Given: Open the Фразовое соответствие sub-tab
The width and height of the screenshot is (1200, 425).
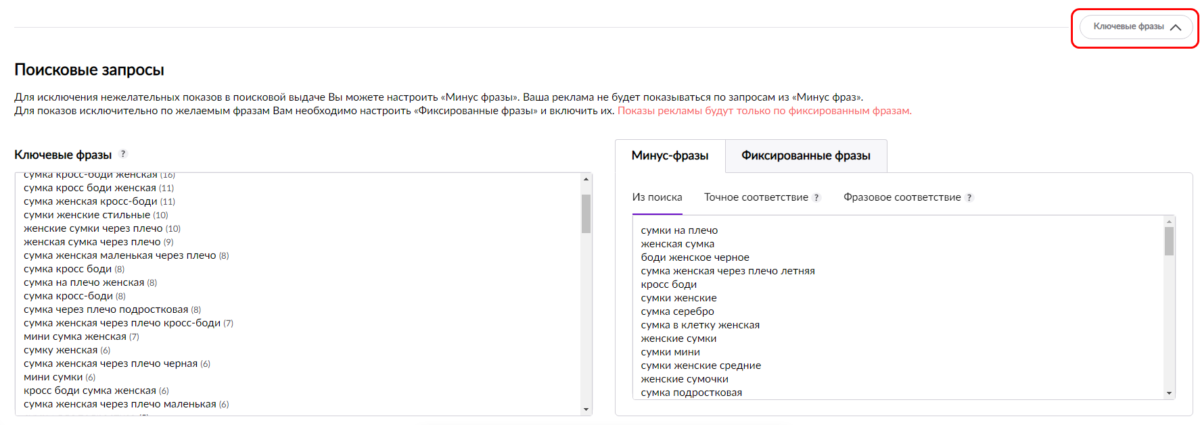Looking at the screenshot, I should 901,198.
